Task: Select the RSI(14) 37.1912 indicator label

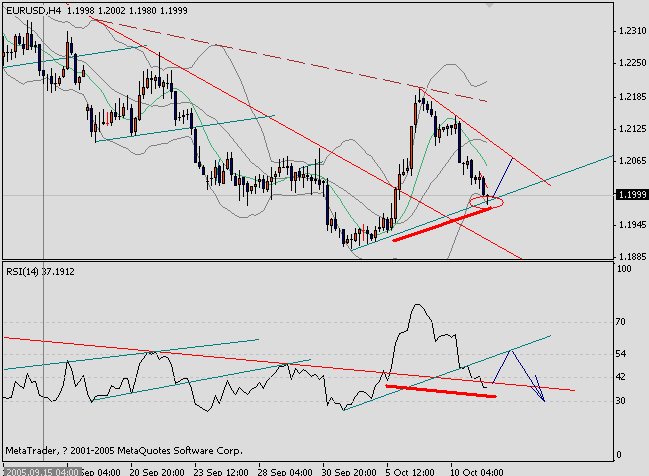Action: (40, 272)
